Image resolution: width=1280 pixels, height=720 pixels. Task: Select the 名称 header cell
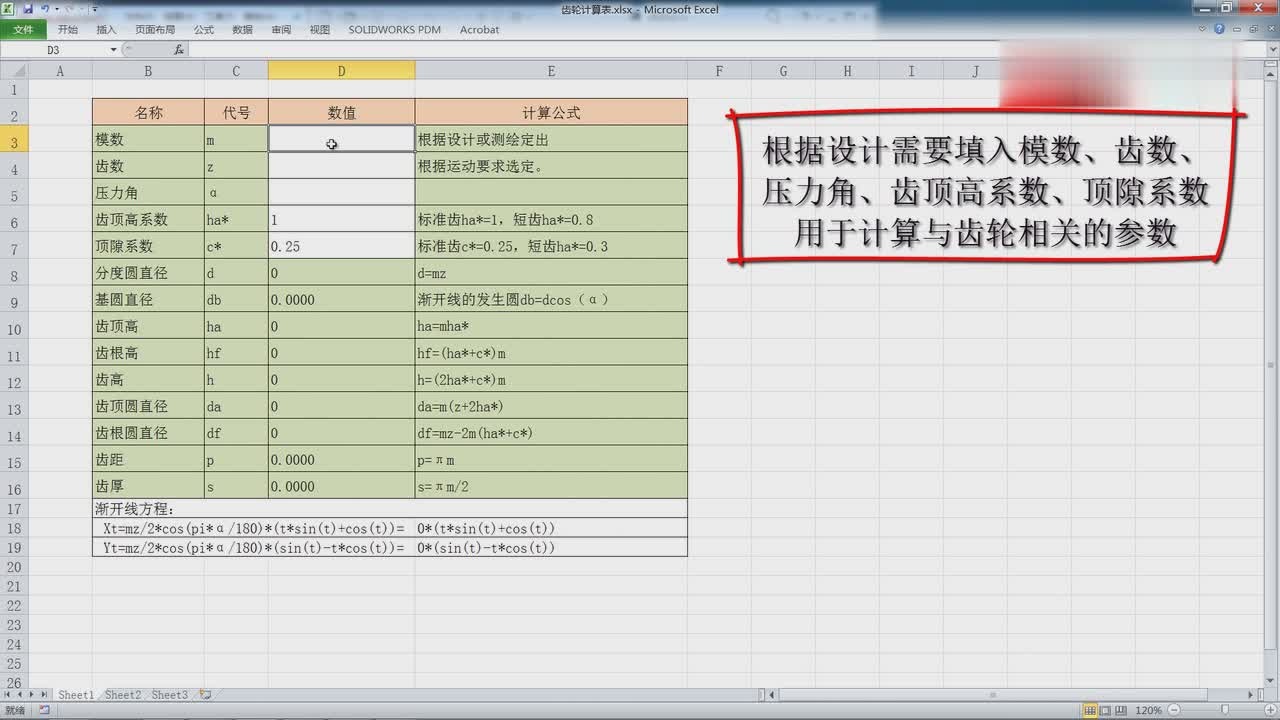tap(148, 112)
